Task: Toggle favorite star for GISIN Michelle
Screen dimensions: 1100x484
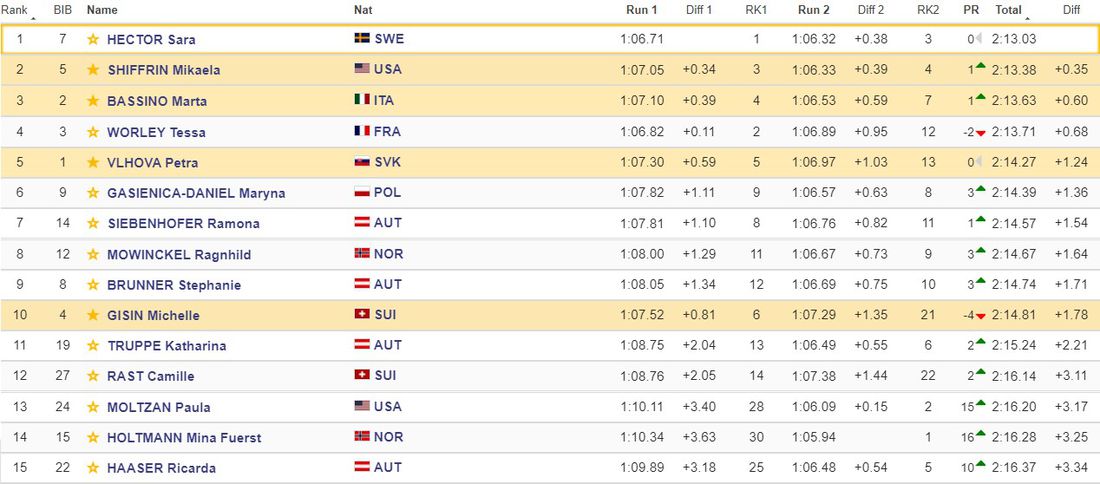Action: click(93, 316)
